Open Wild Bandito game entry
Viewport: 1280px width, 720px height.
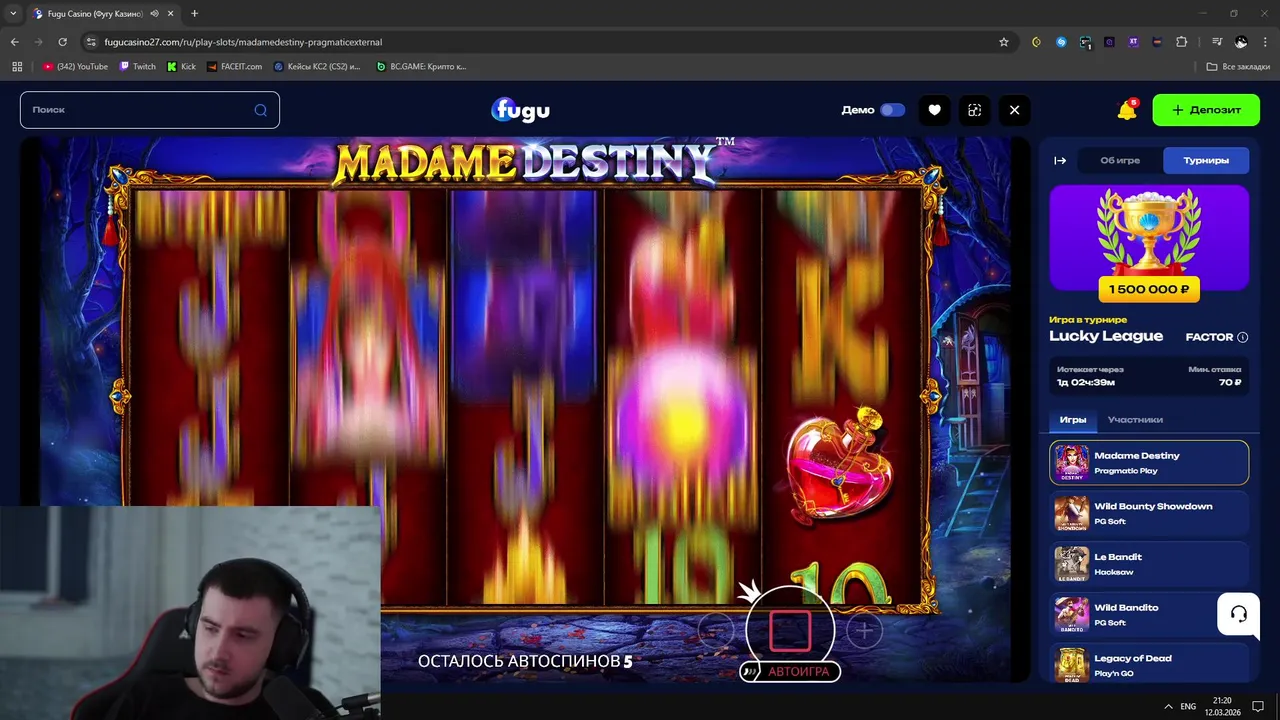[x=1149, y=614]
